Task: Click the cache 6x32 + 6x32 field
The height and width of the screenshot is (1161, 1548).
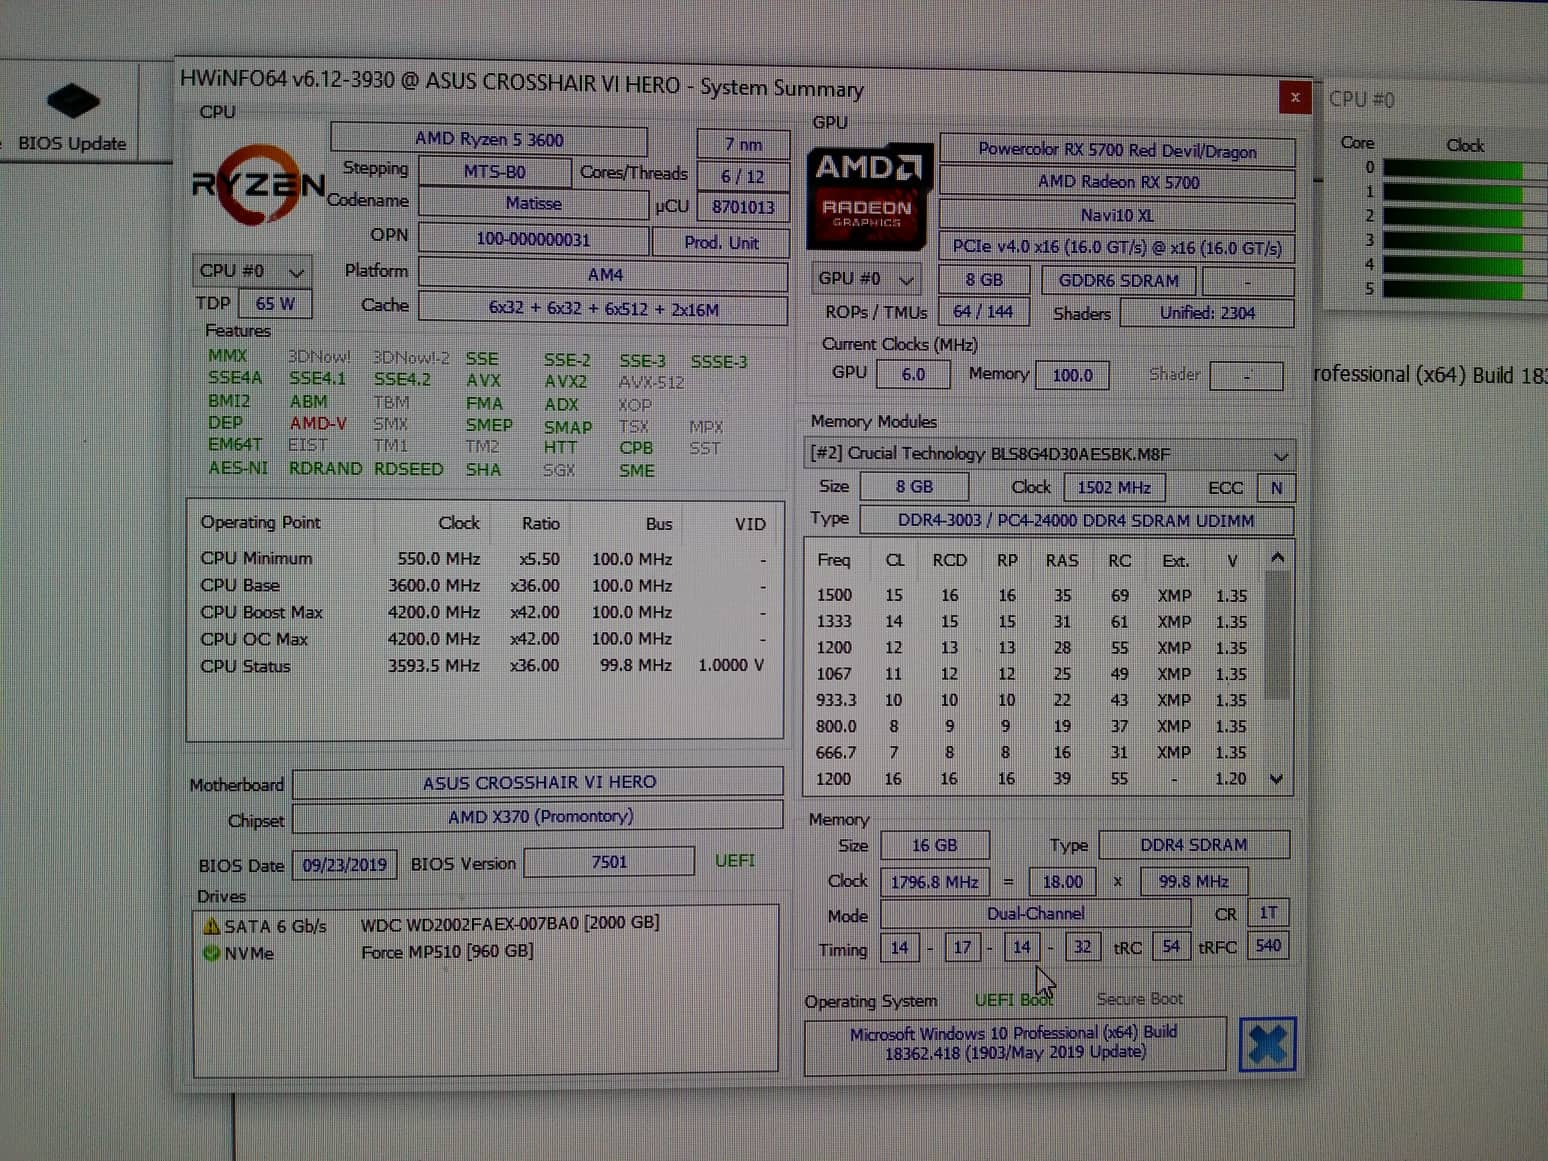Action: click(x=604, y=309)
